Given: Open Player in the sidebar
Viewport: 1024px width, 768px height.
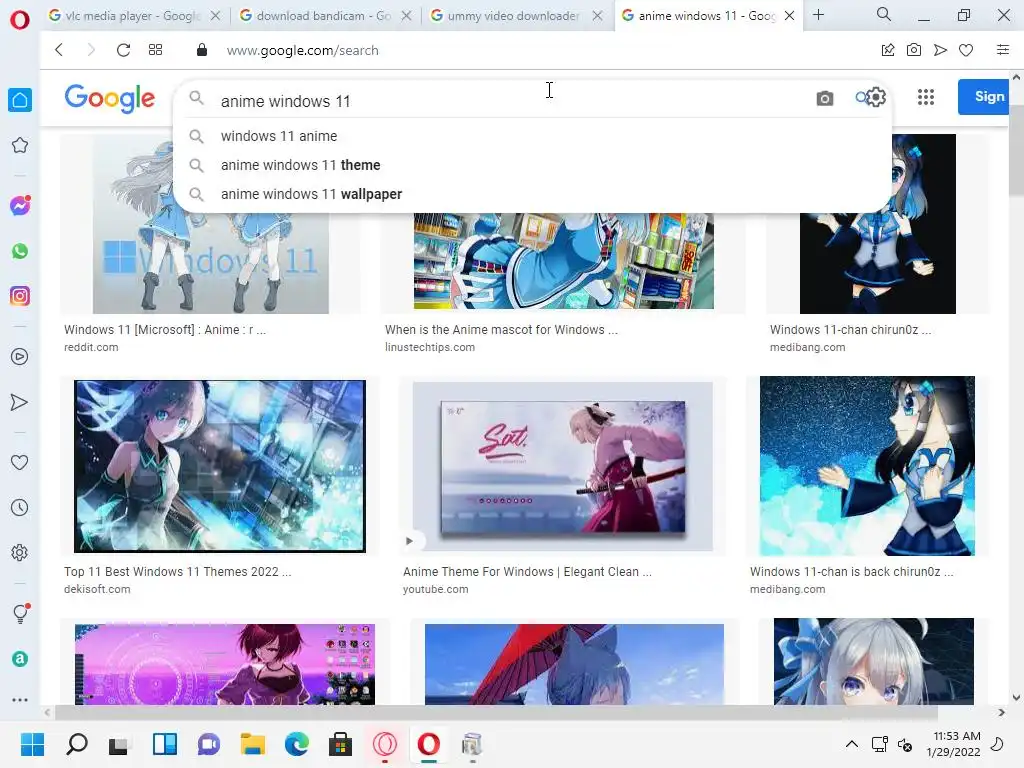Looking at the screenshot, I should tap(20, 357).
